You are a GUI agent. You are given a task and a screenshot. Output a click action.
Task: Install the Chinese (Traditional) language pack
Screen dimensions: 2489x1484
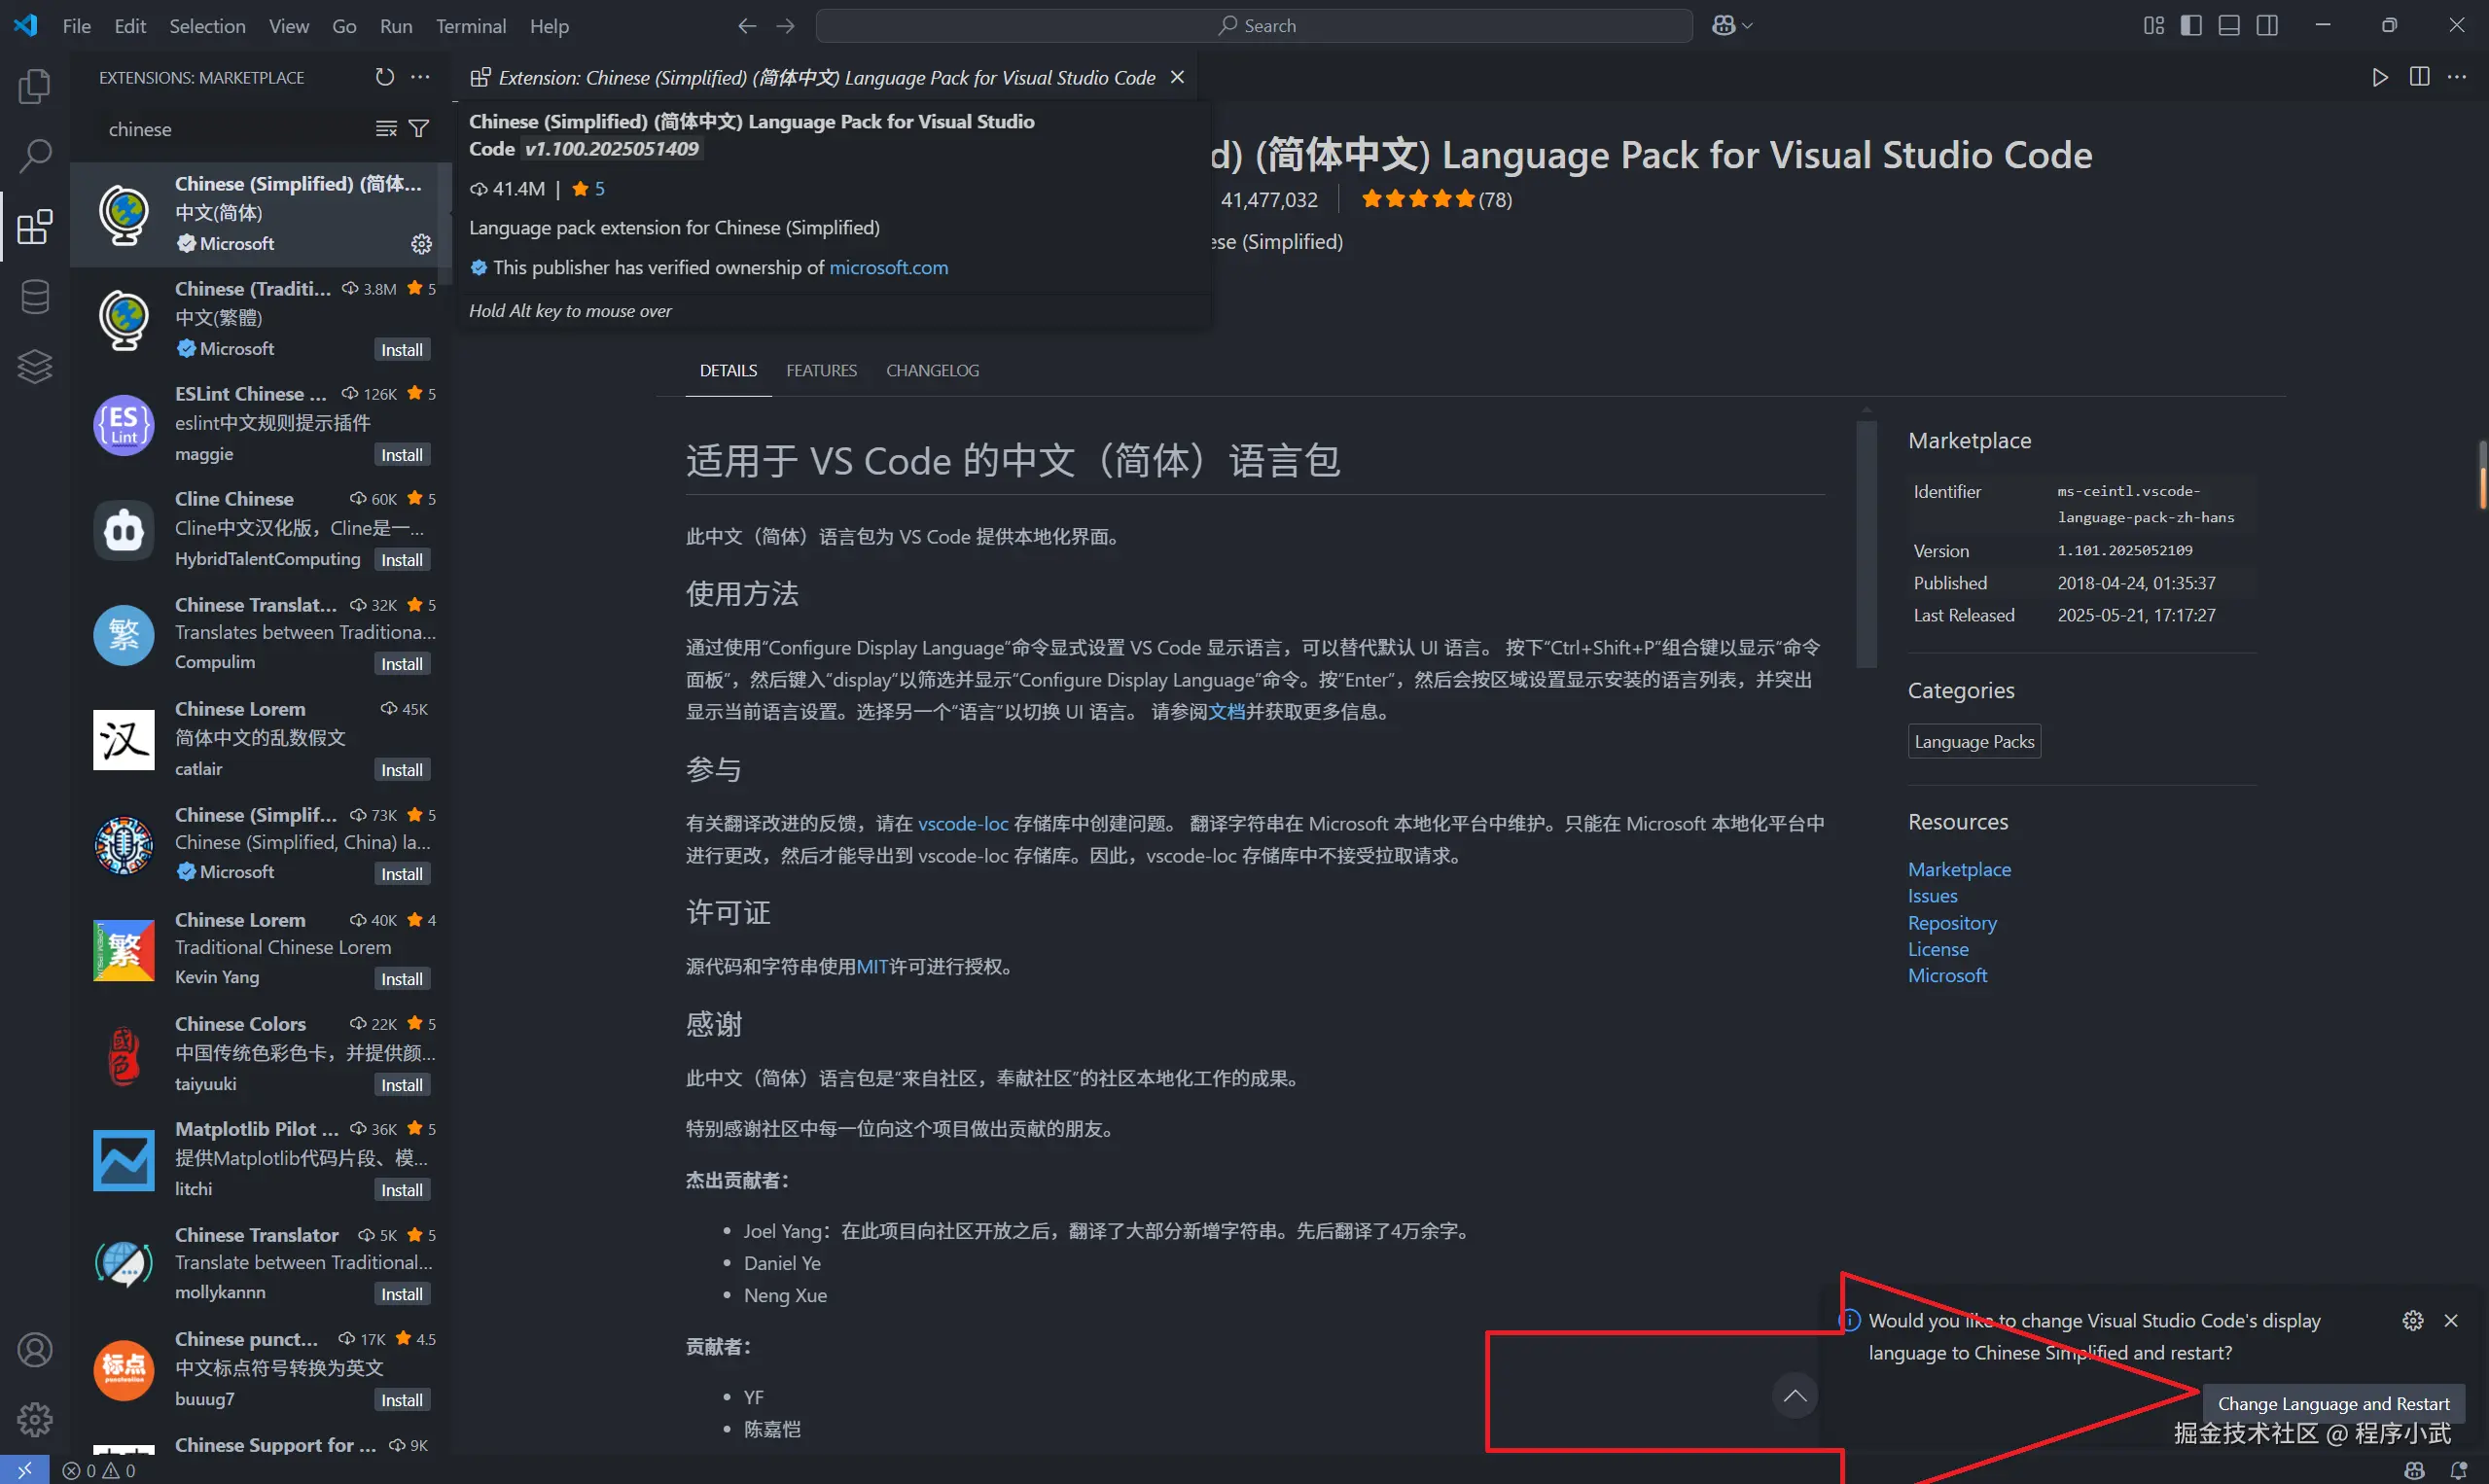402,350
